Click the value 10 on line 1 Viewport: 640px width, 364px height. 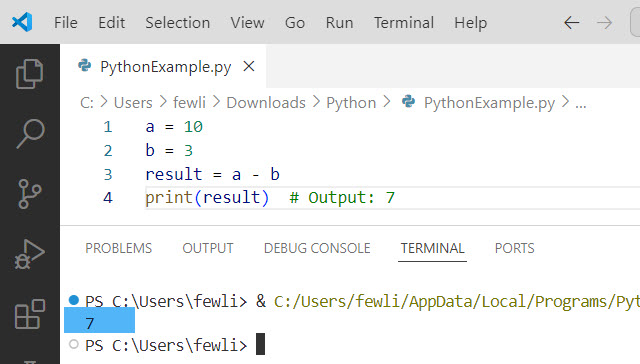(x=193, y=127)
